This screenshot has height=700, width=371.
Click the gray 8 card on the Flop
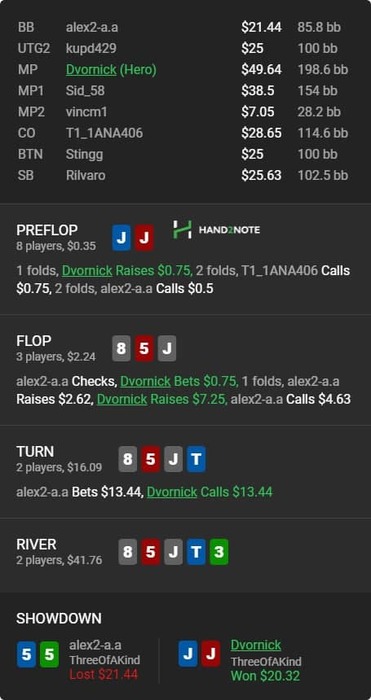(x=121, y=348)
